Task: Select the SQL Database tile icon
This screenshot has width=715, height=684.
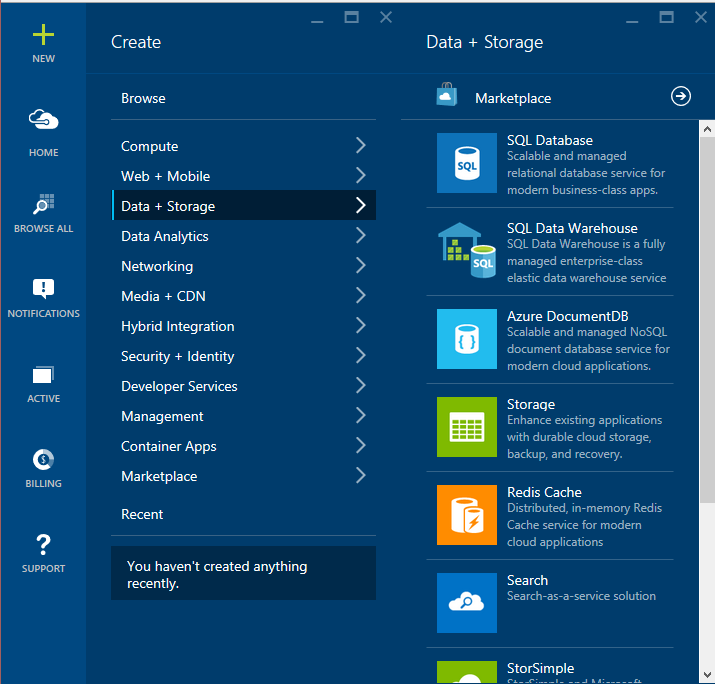Action: pyautogui.click(x=466, y=163)
